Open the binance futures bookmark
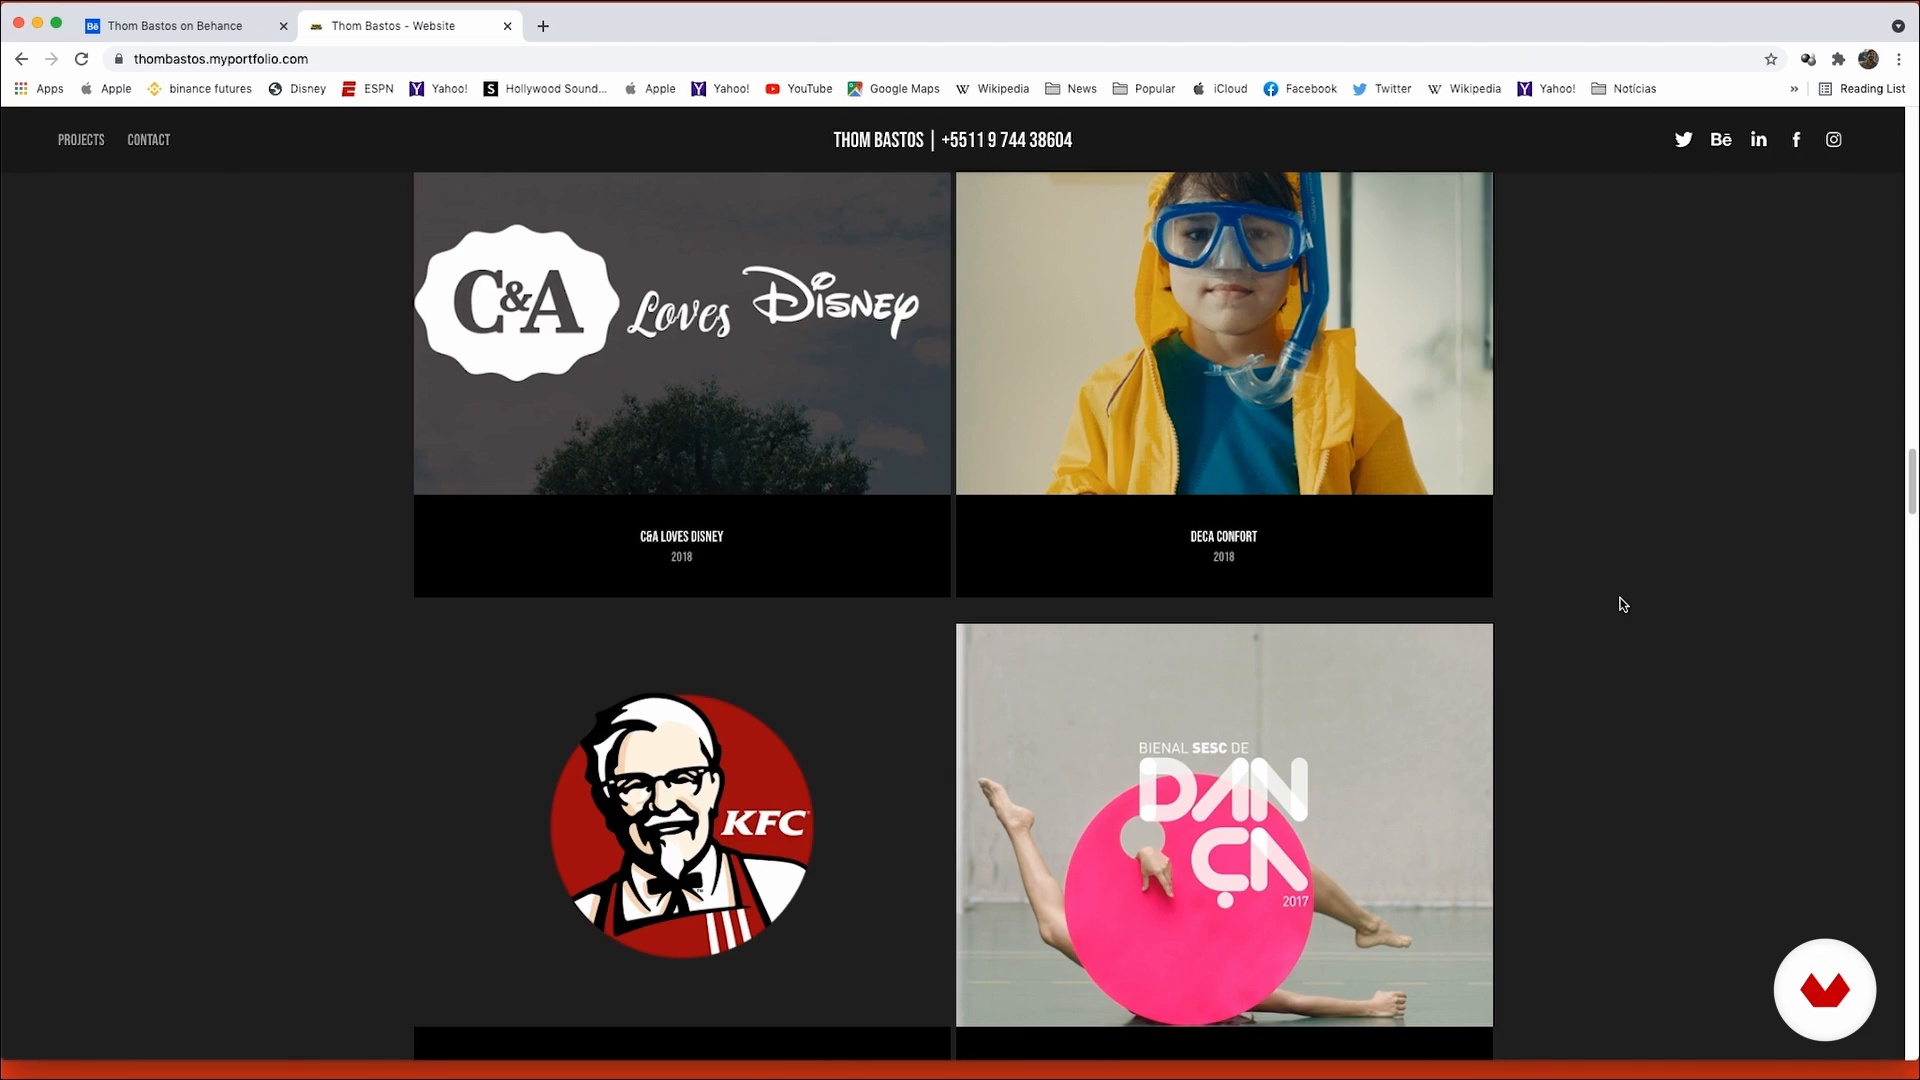The height and width of the screenshot is (1080, 1920). [x=200, y=89]
